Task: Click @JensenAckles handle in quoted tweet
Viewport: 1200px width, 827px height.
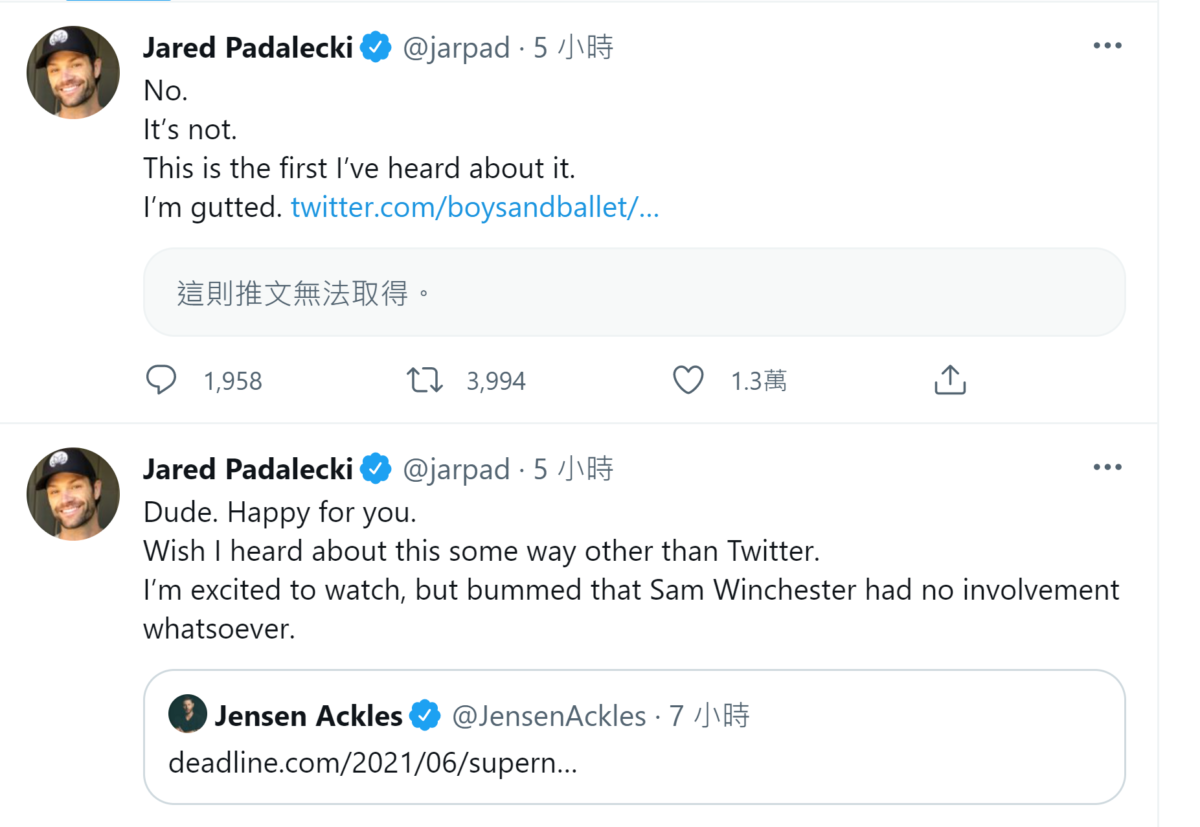Action: click(x=549, y=716)
